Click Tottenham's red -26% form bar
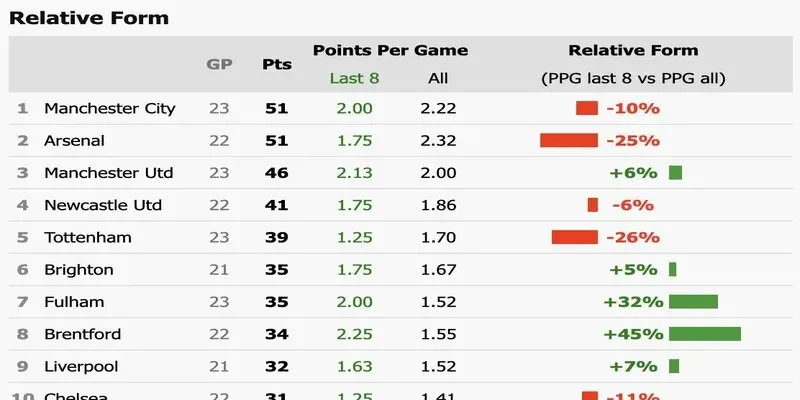The width and height of the screenshot is (800, 400). 574,237
